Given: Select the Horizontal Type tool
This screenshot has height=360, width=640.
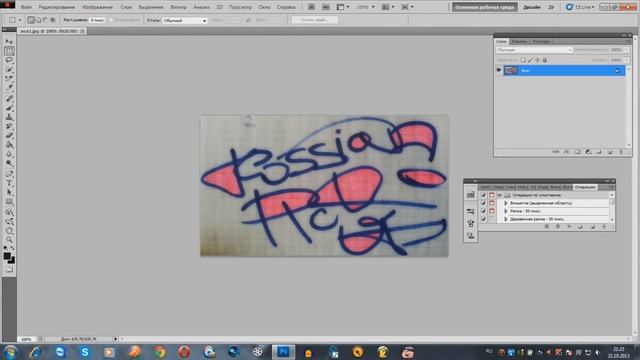Looking at the screenshot, I should tap(9, 183).
